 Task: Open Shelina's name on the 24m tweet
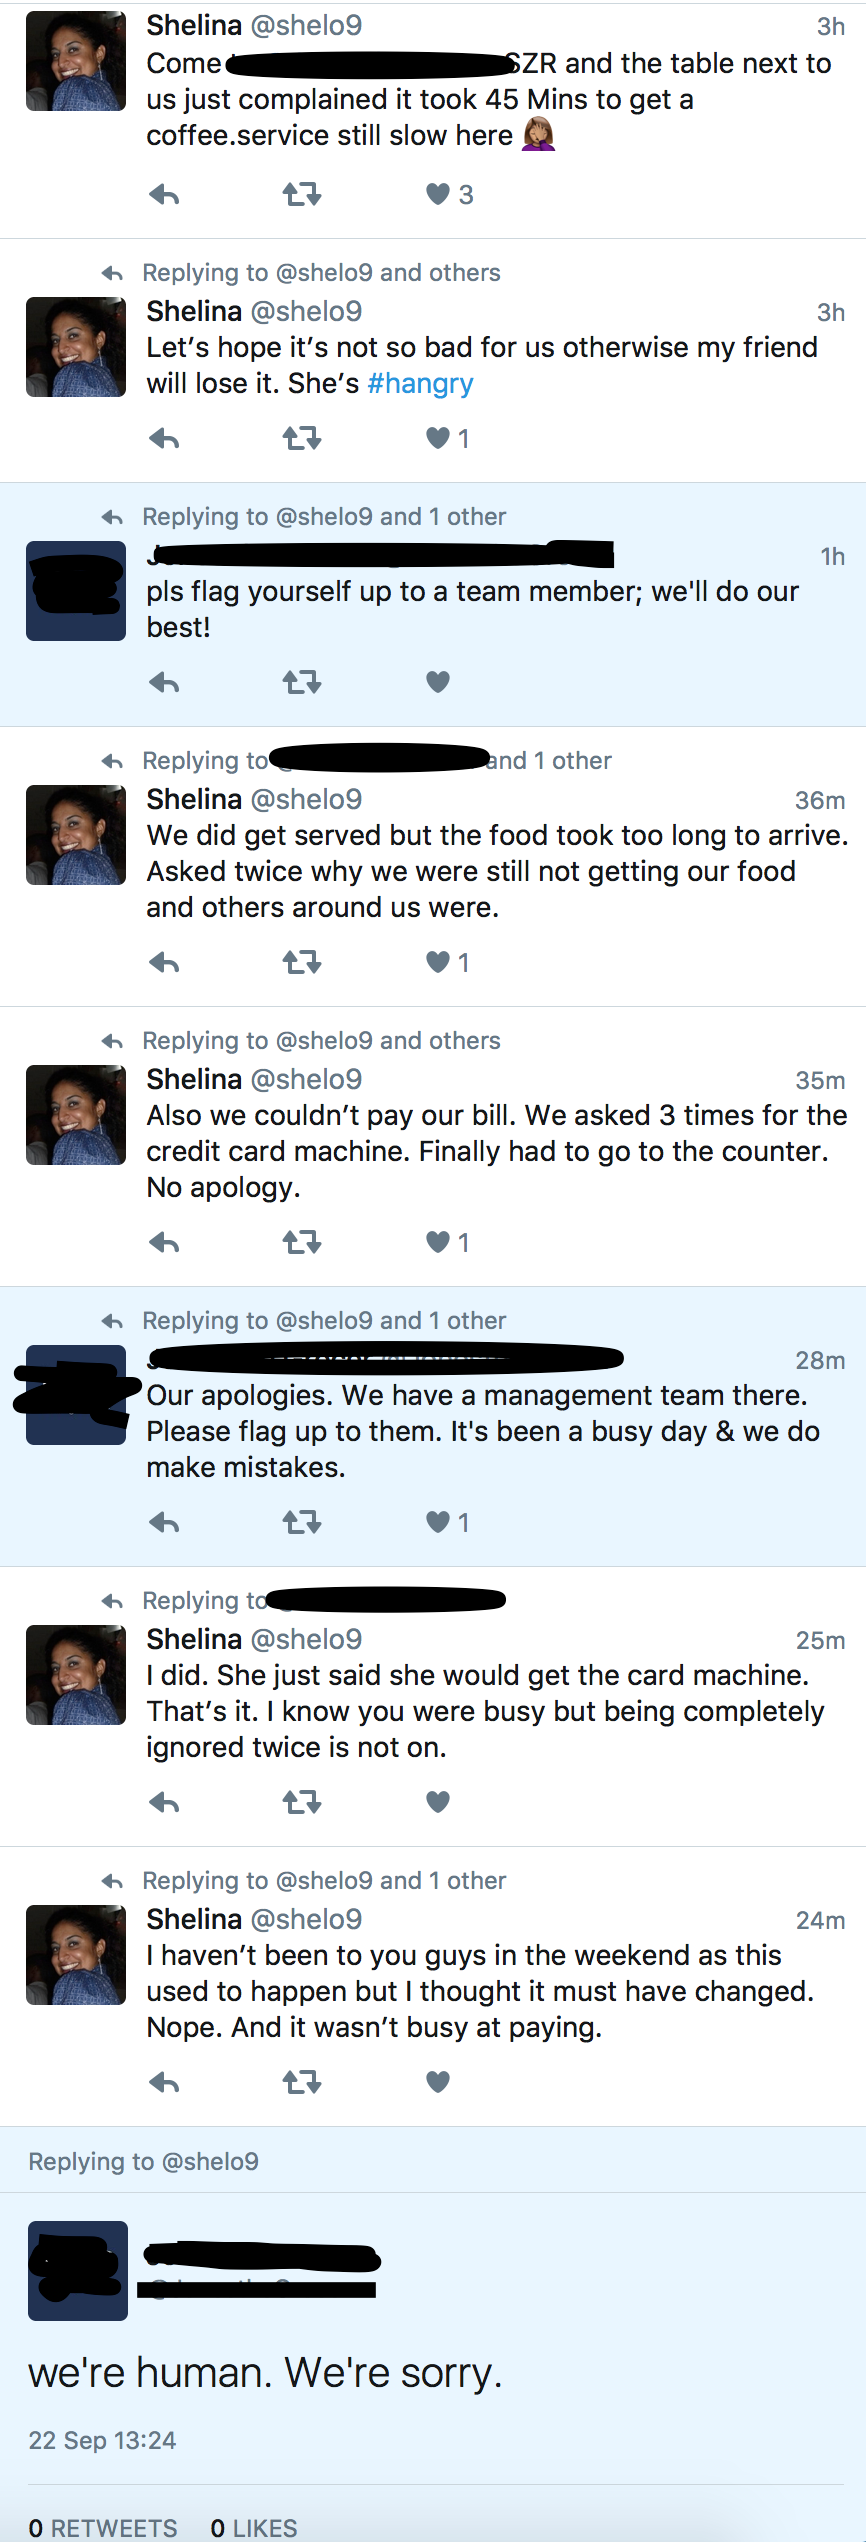[x=194, y=1920]
